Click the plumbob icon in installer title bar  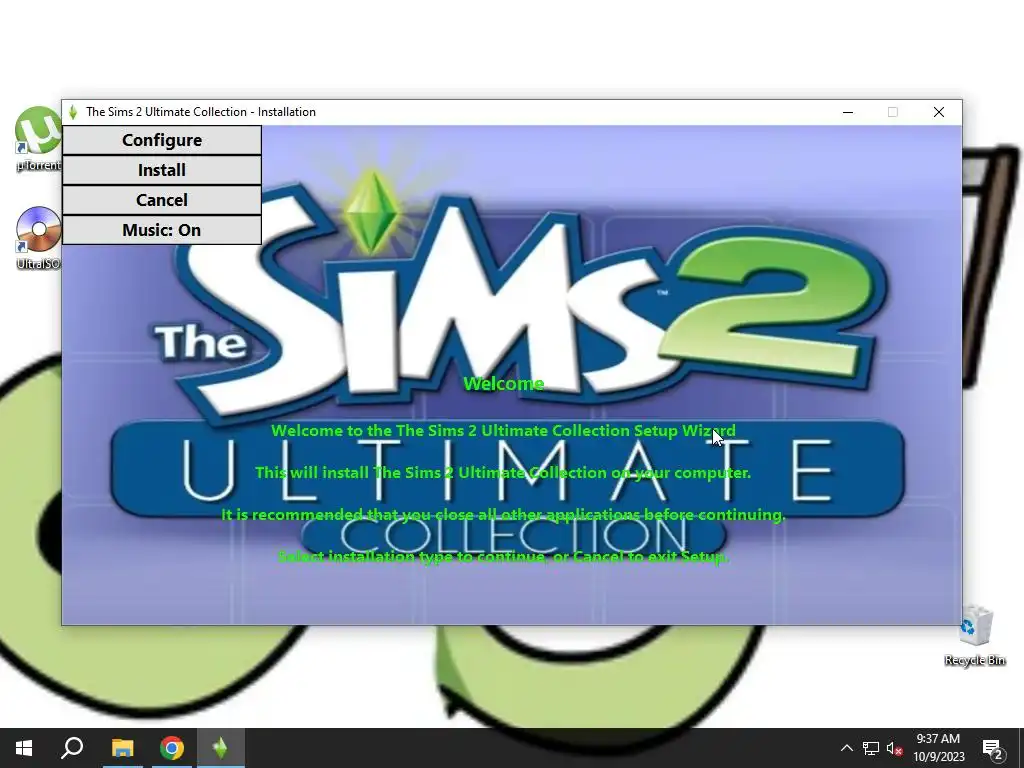click(73, 112)
